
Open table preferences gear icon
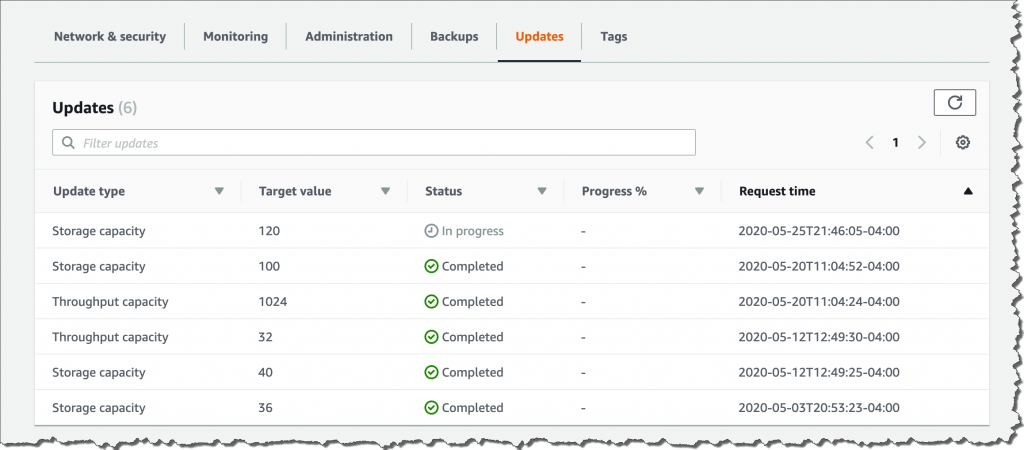(962, 143)
